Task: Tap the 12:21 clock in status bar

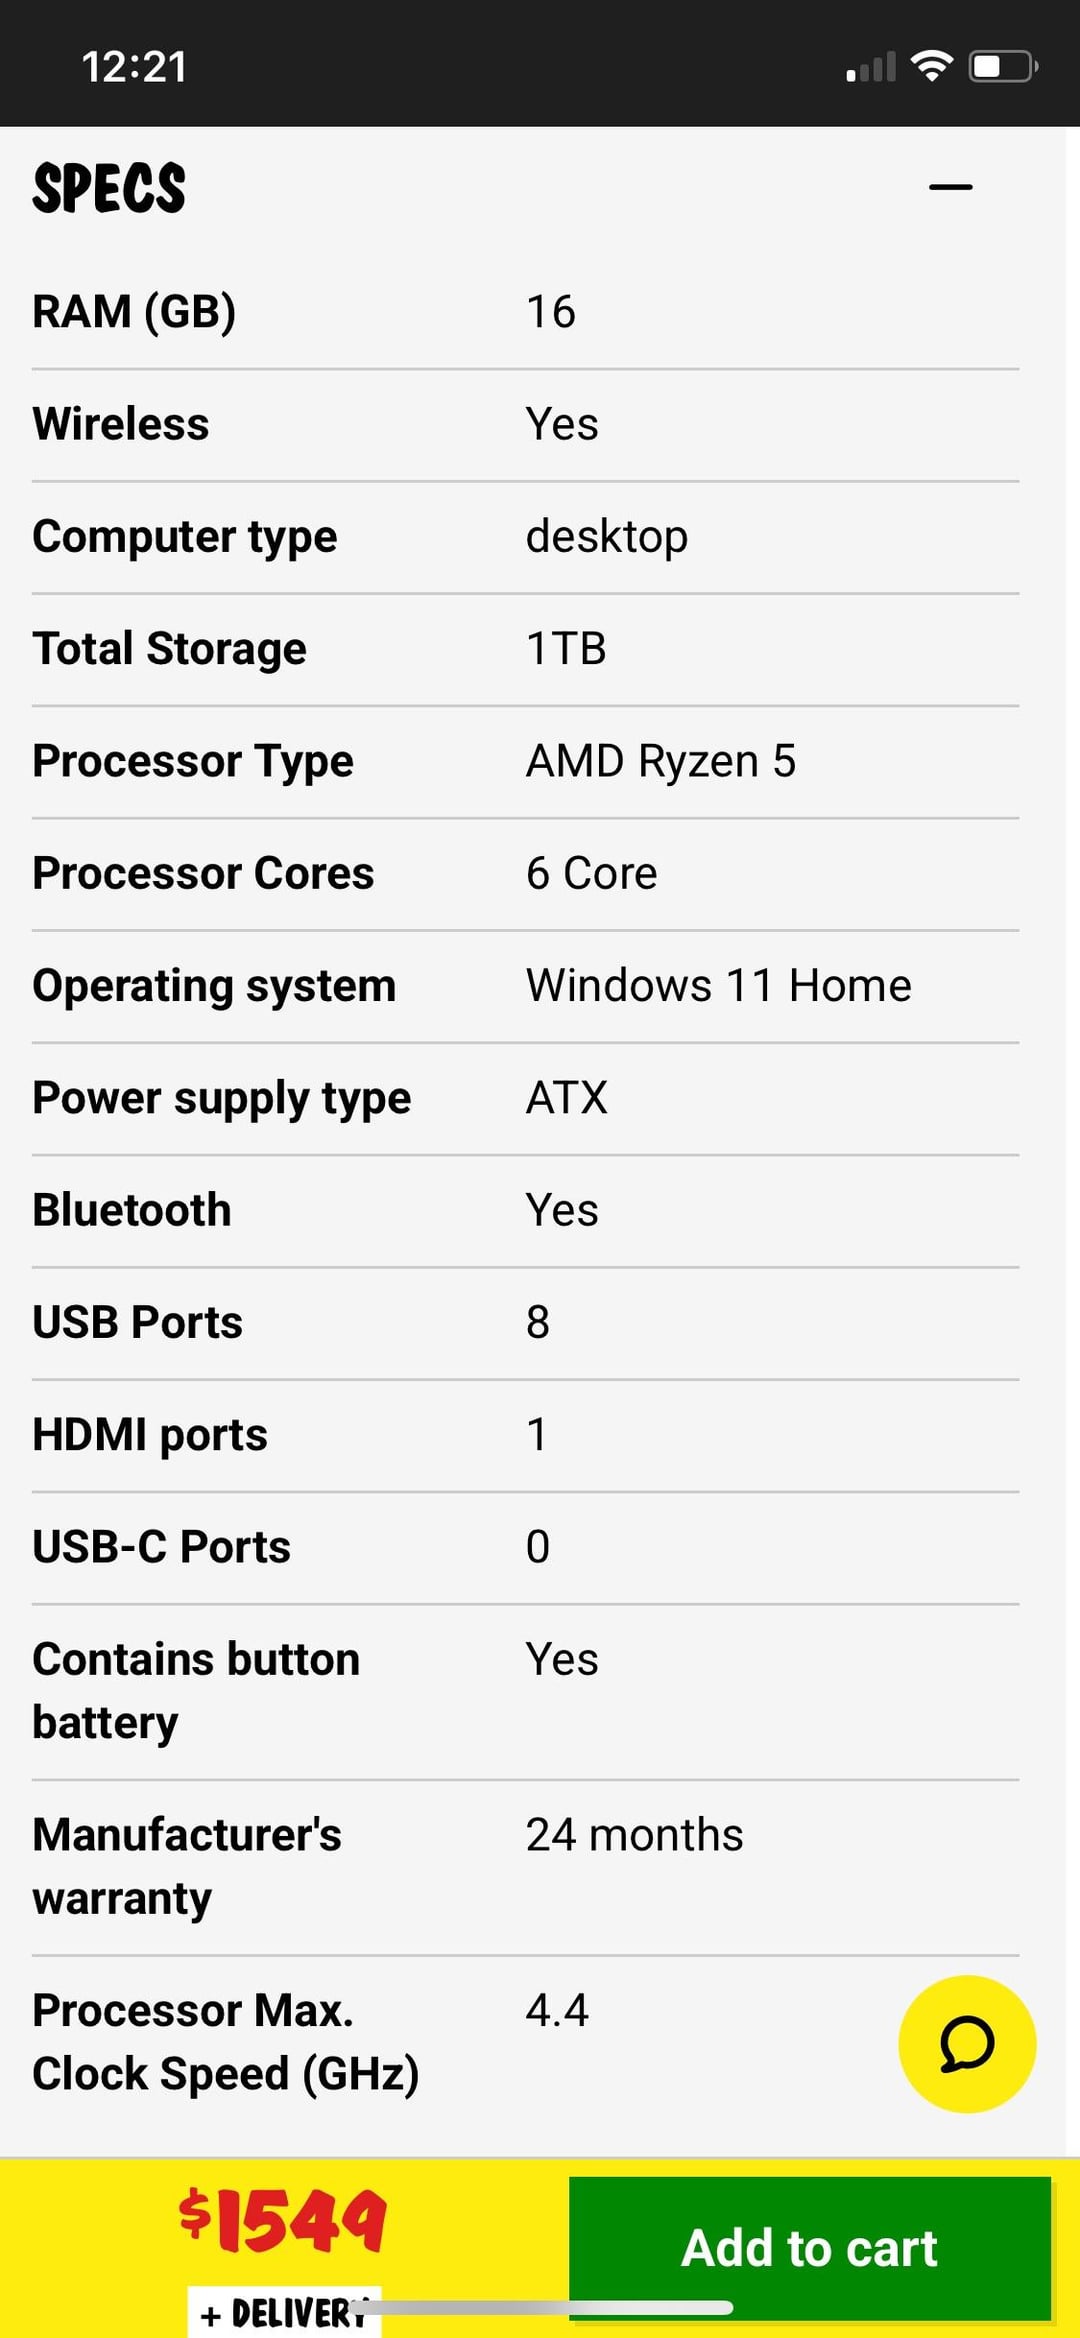Action: coord(134,67)
